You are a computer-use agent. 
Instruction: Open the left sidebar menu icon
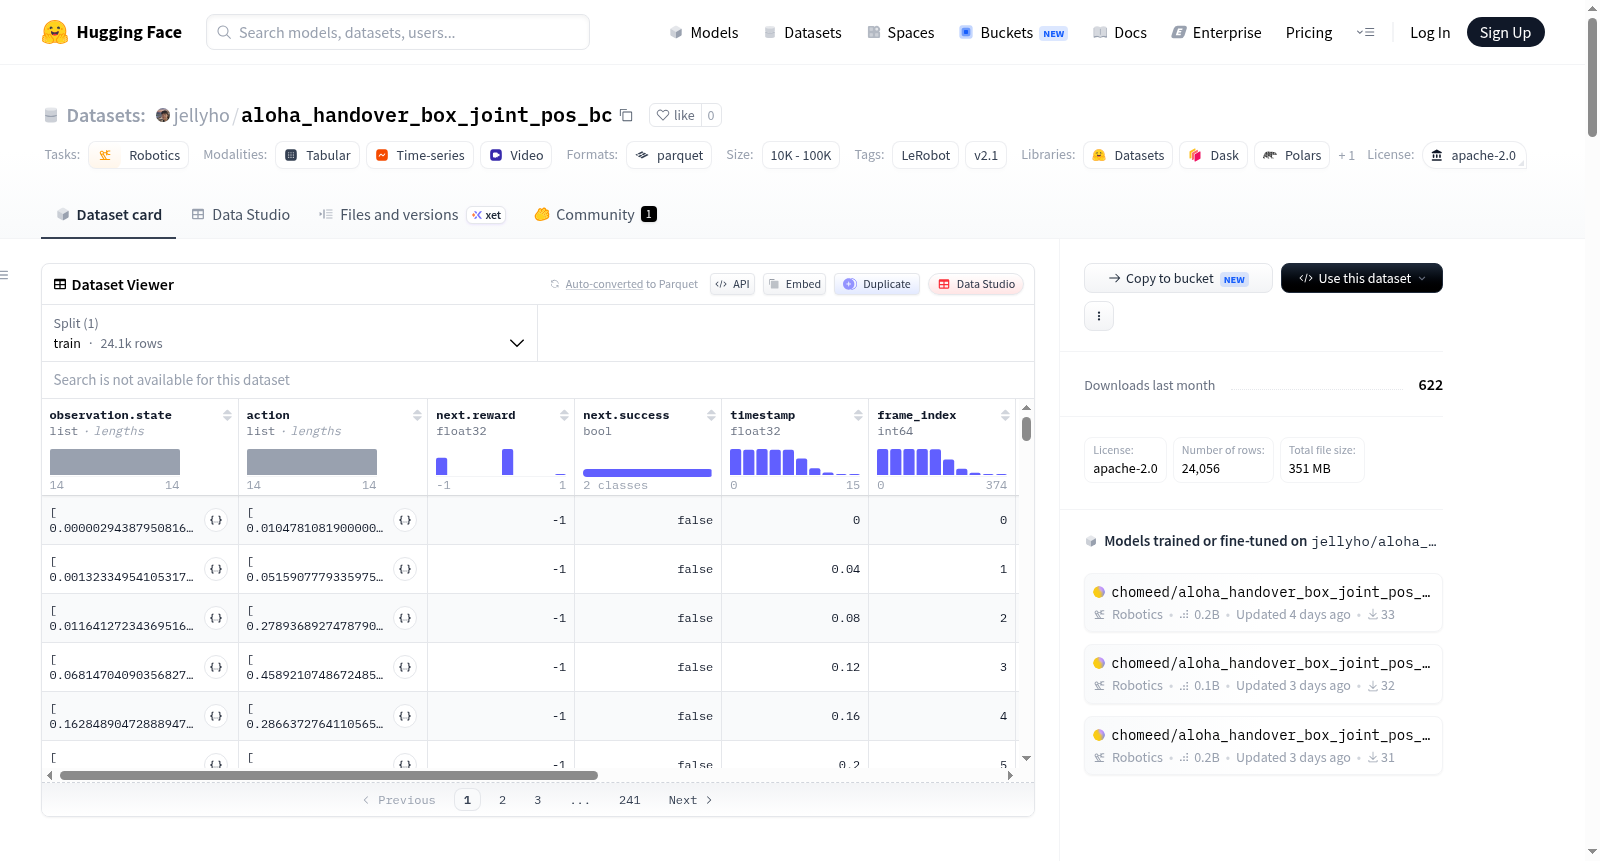pos(4,275)
